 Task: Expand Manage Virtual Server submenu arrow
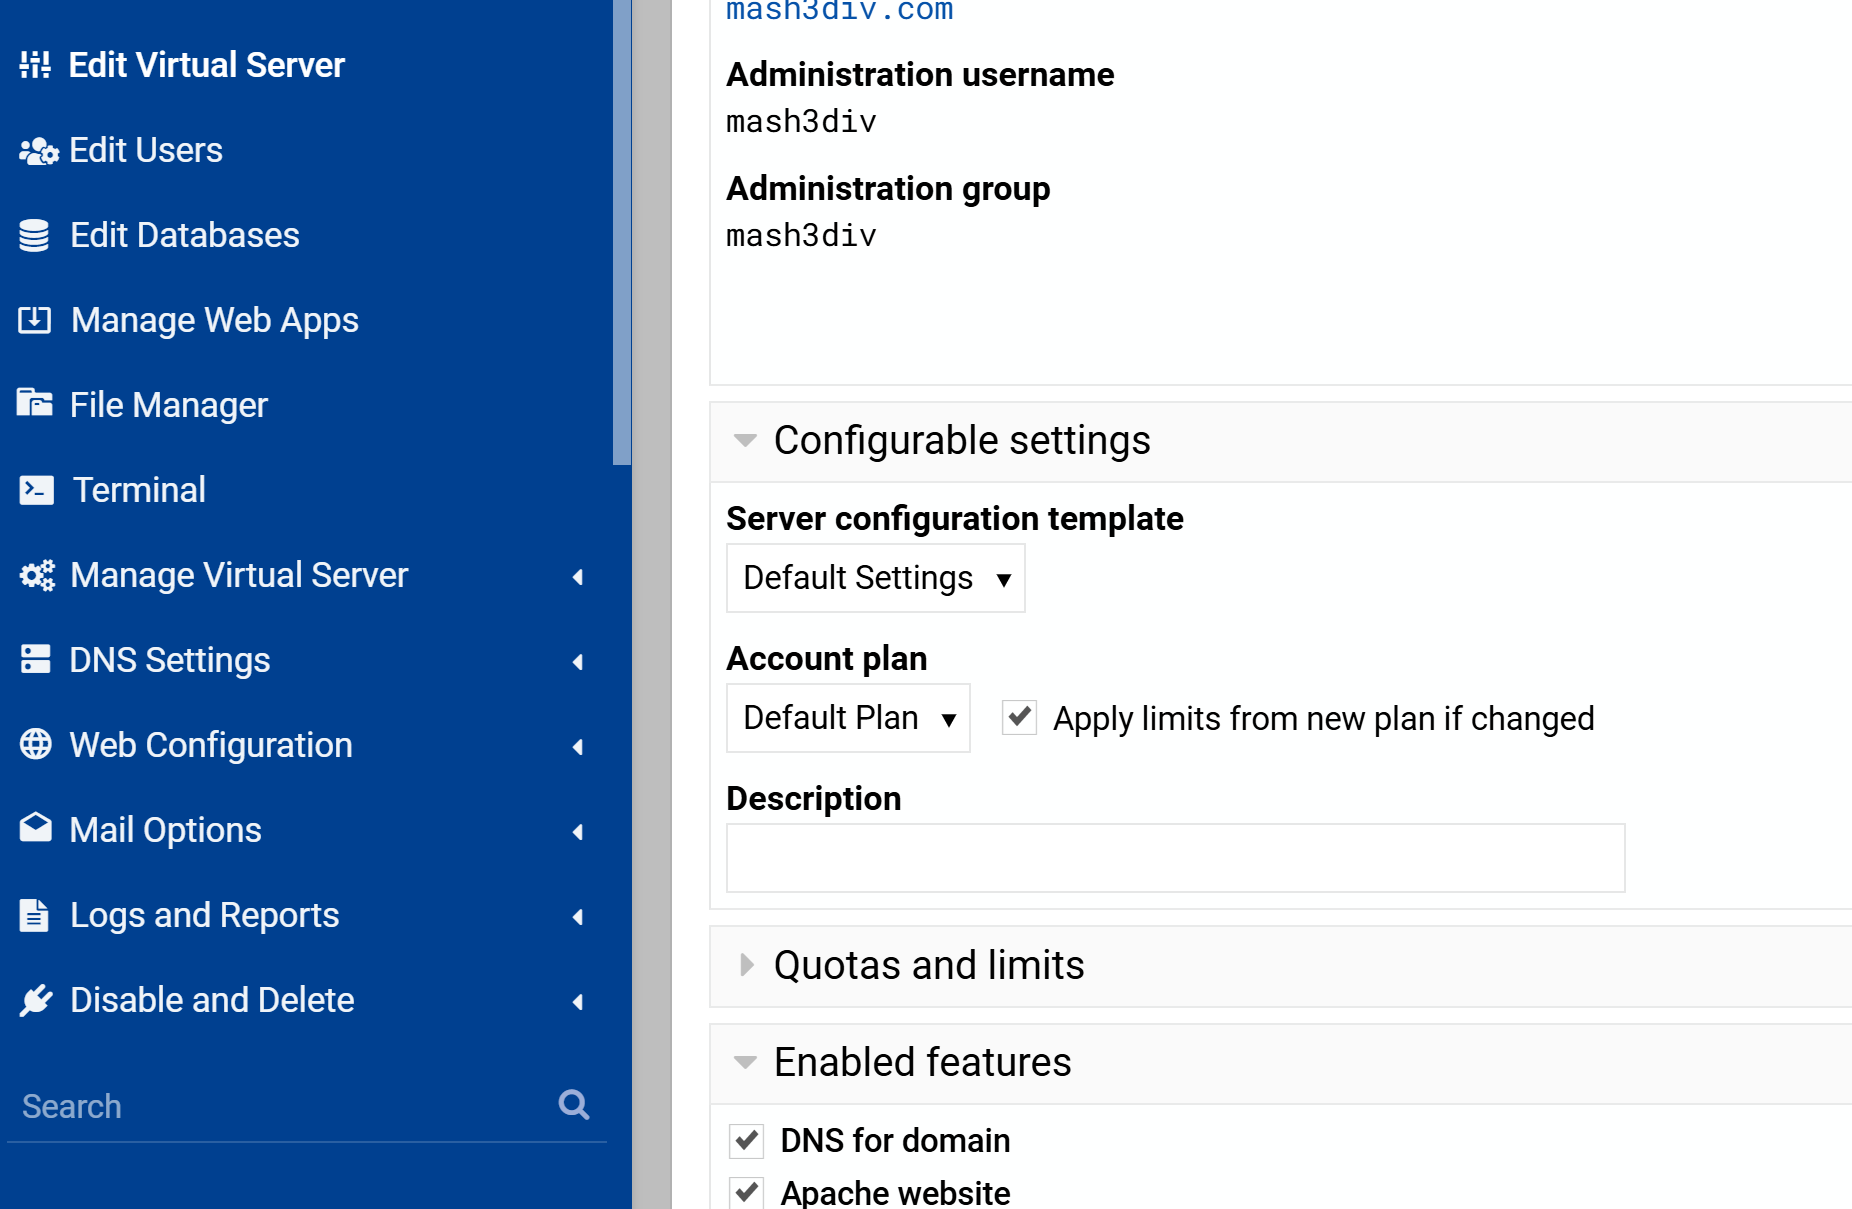tap(578, 577)
